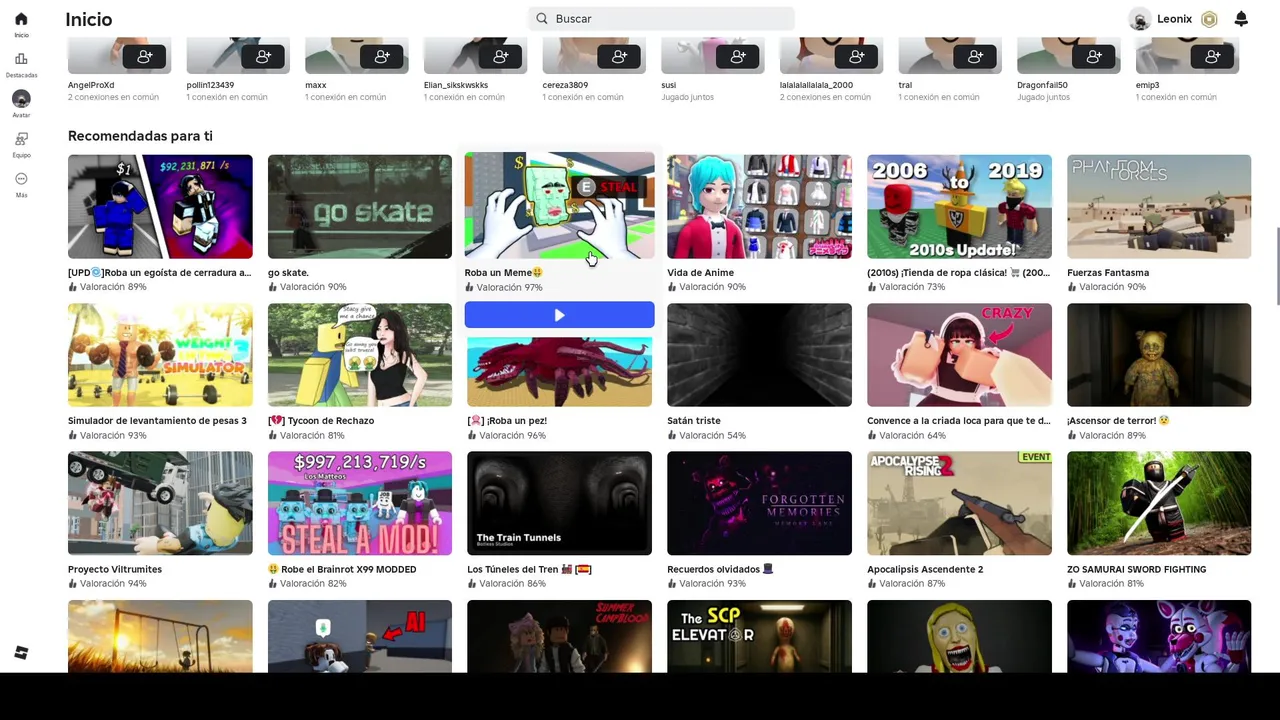Click the Fuerzas Fantasma title text
This screenshot has width=1280, height=720.
tap(1108, 272)
